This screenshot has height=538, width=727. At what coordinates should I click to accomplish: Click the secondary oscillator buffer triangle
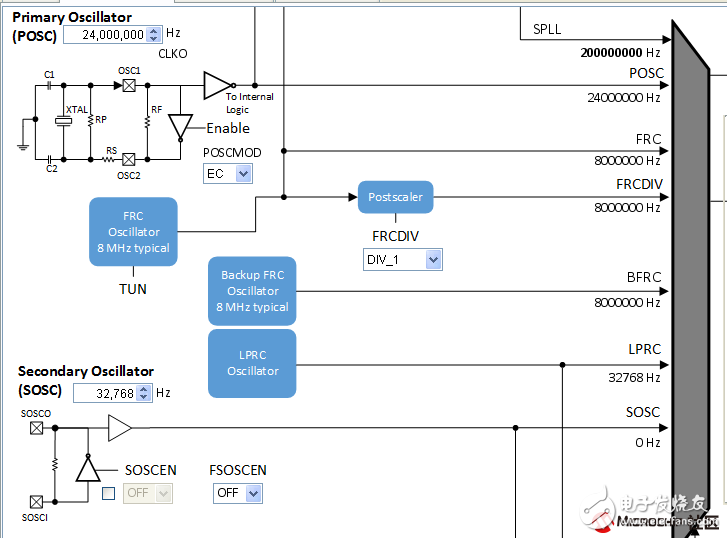(120, 428)
